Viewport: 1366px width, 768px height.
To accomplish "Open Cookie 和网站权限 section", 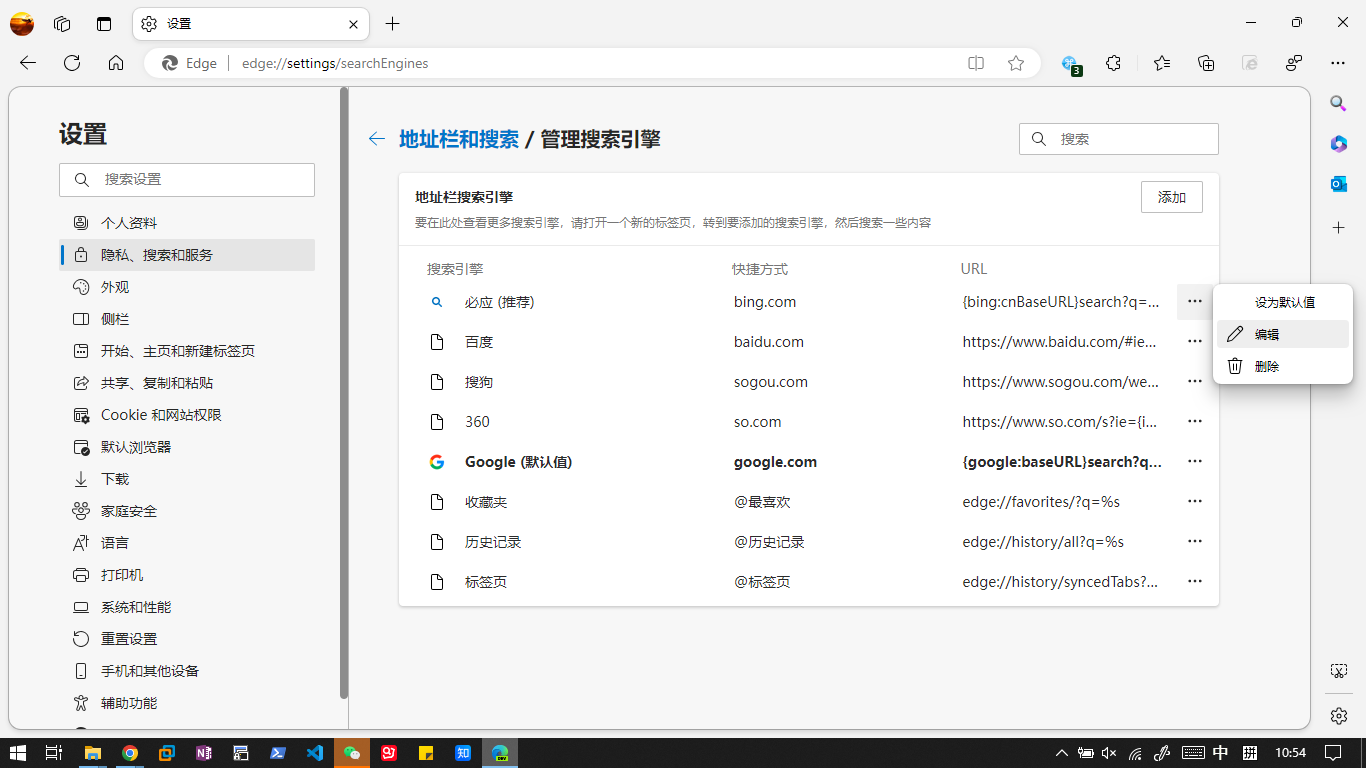I will (x=187, y=415).
